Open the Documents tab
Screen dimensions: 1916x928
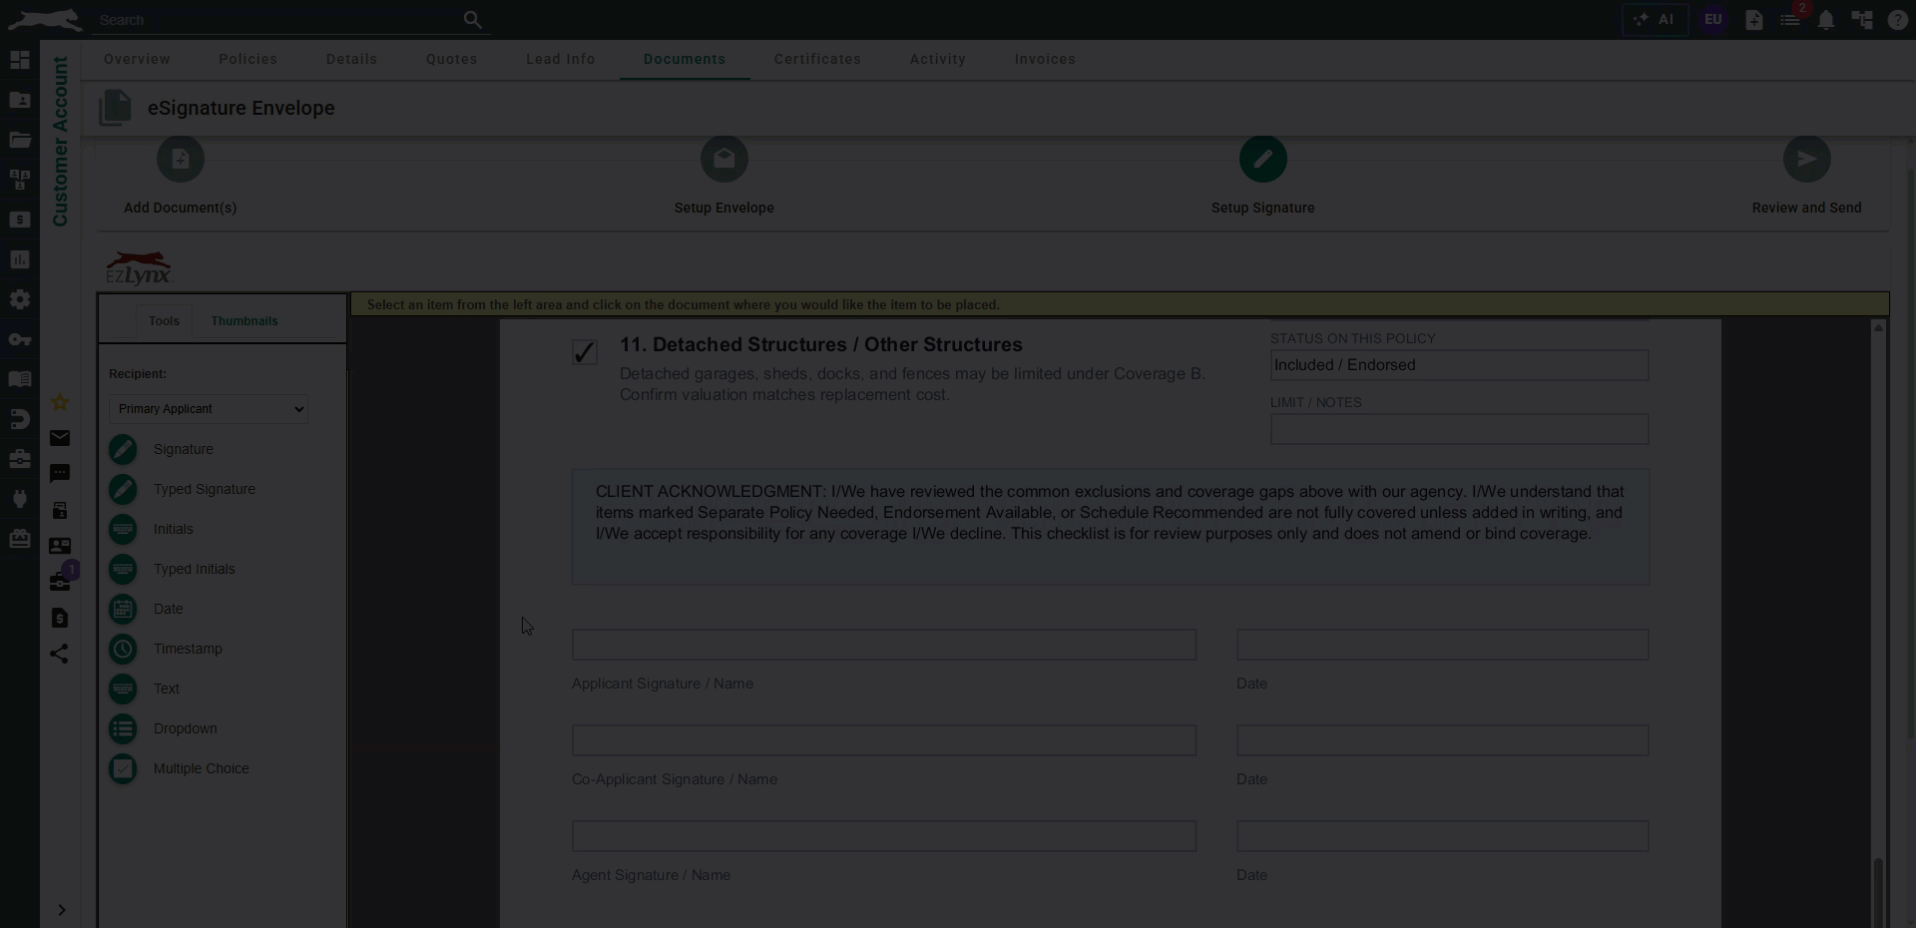click(x=685, y=59)
